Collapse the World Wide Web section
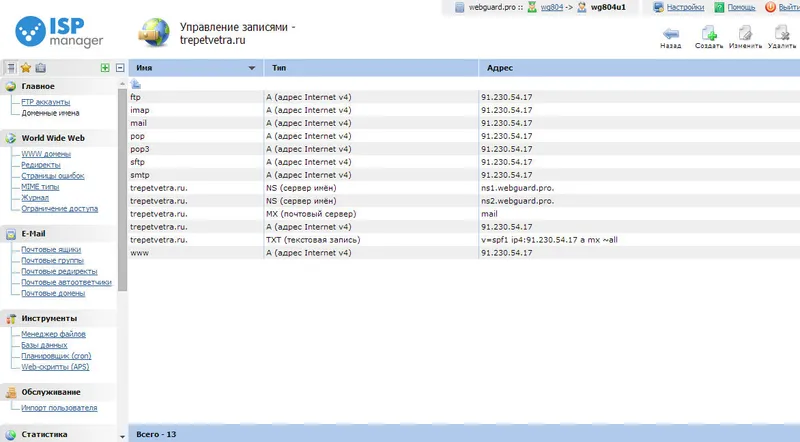 pos(53,138)
